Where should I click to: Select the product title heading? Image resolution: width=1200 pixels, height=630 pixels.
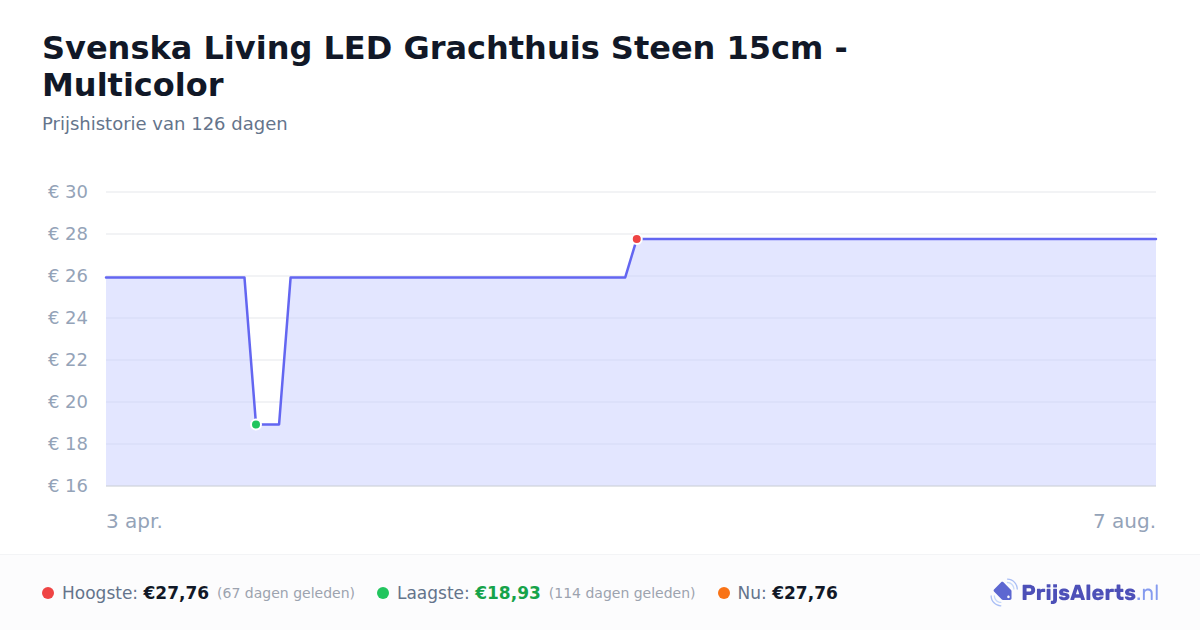[445, 66]
